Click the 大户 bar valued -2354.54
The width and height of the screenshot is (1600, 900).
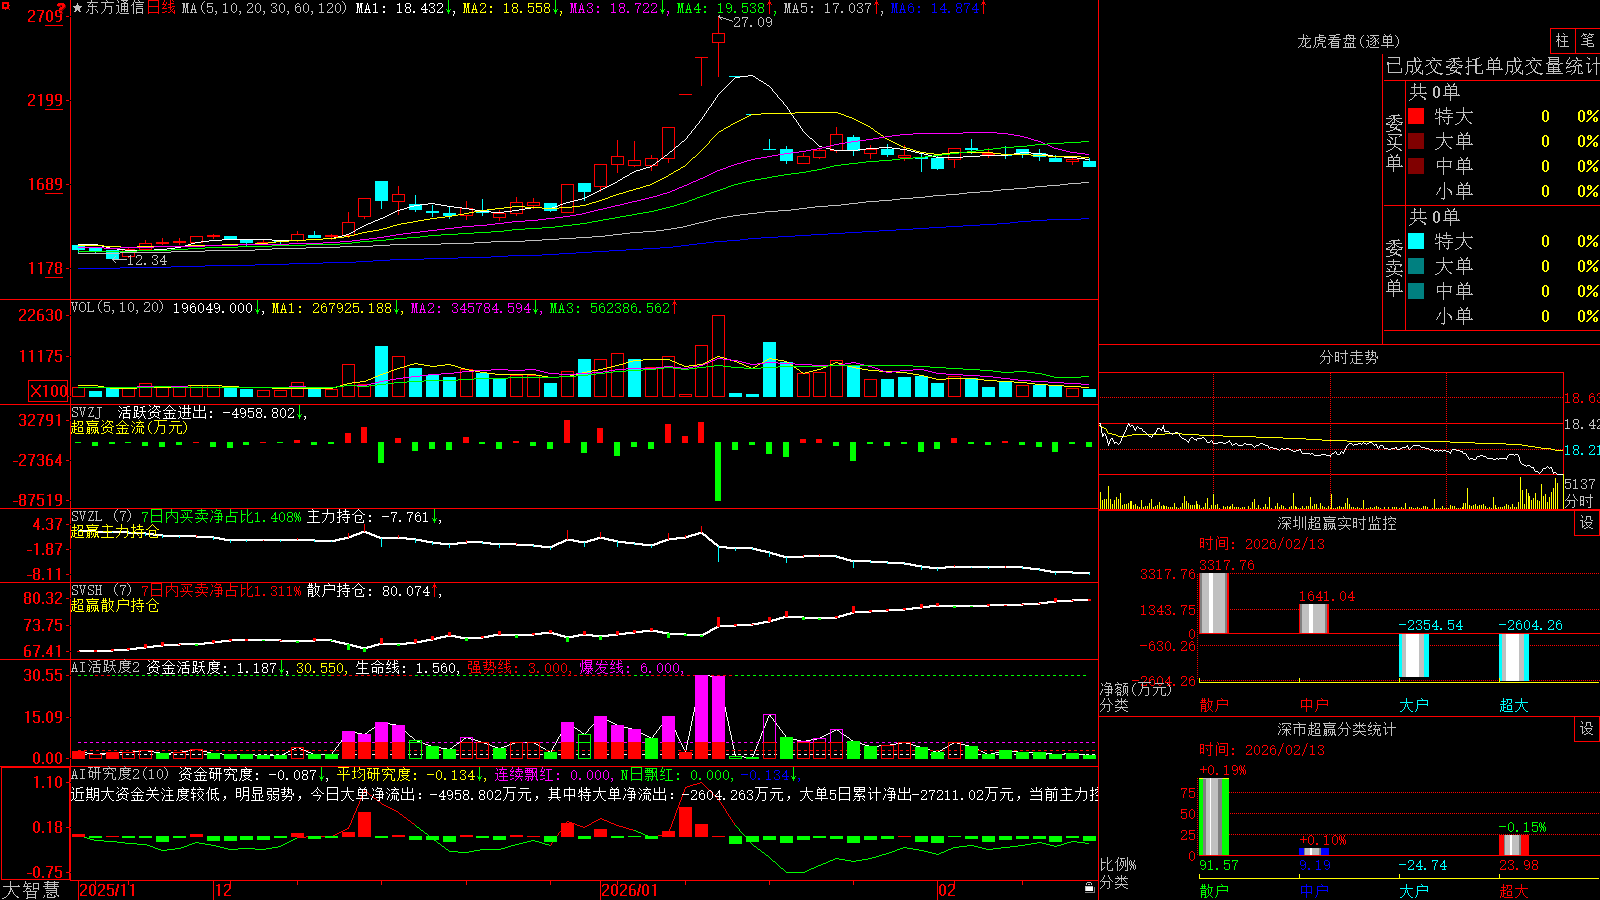point(1414,656)
